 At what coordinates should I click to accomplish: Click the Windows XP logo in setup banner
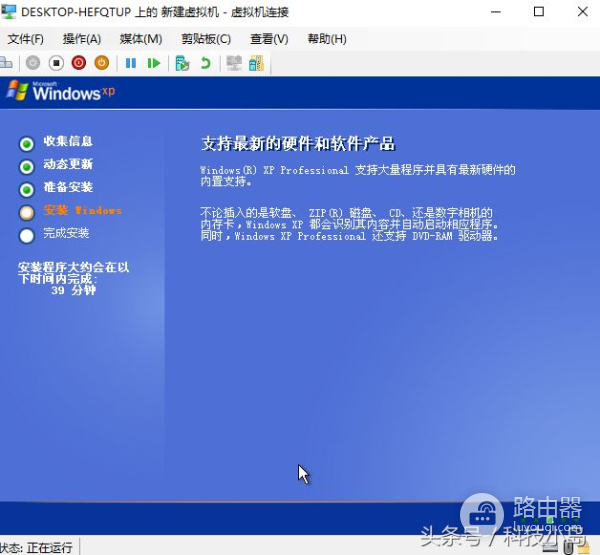[x=60, y=91]
